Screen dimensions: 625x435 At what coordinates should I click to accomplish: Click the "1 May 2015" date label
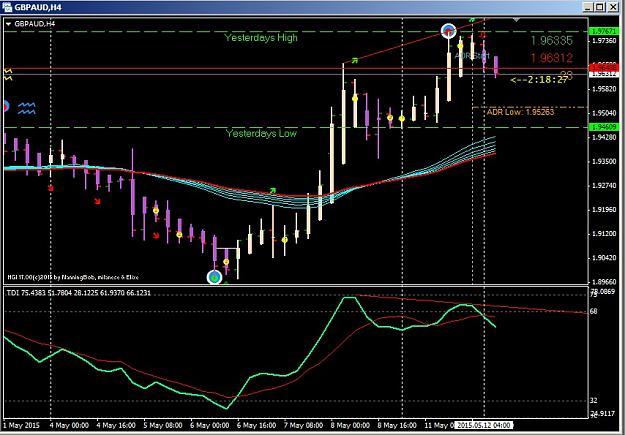pyautogui.click(x=23, y=425)
